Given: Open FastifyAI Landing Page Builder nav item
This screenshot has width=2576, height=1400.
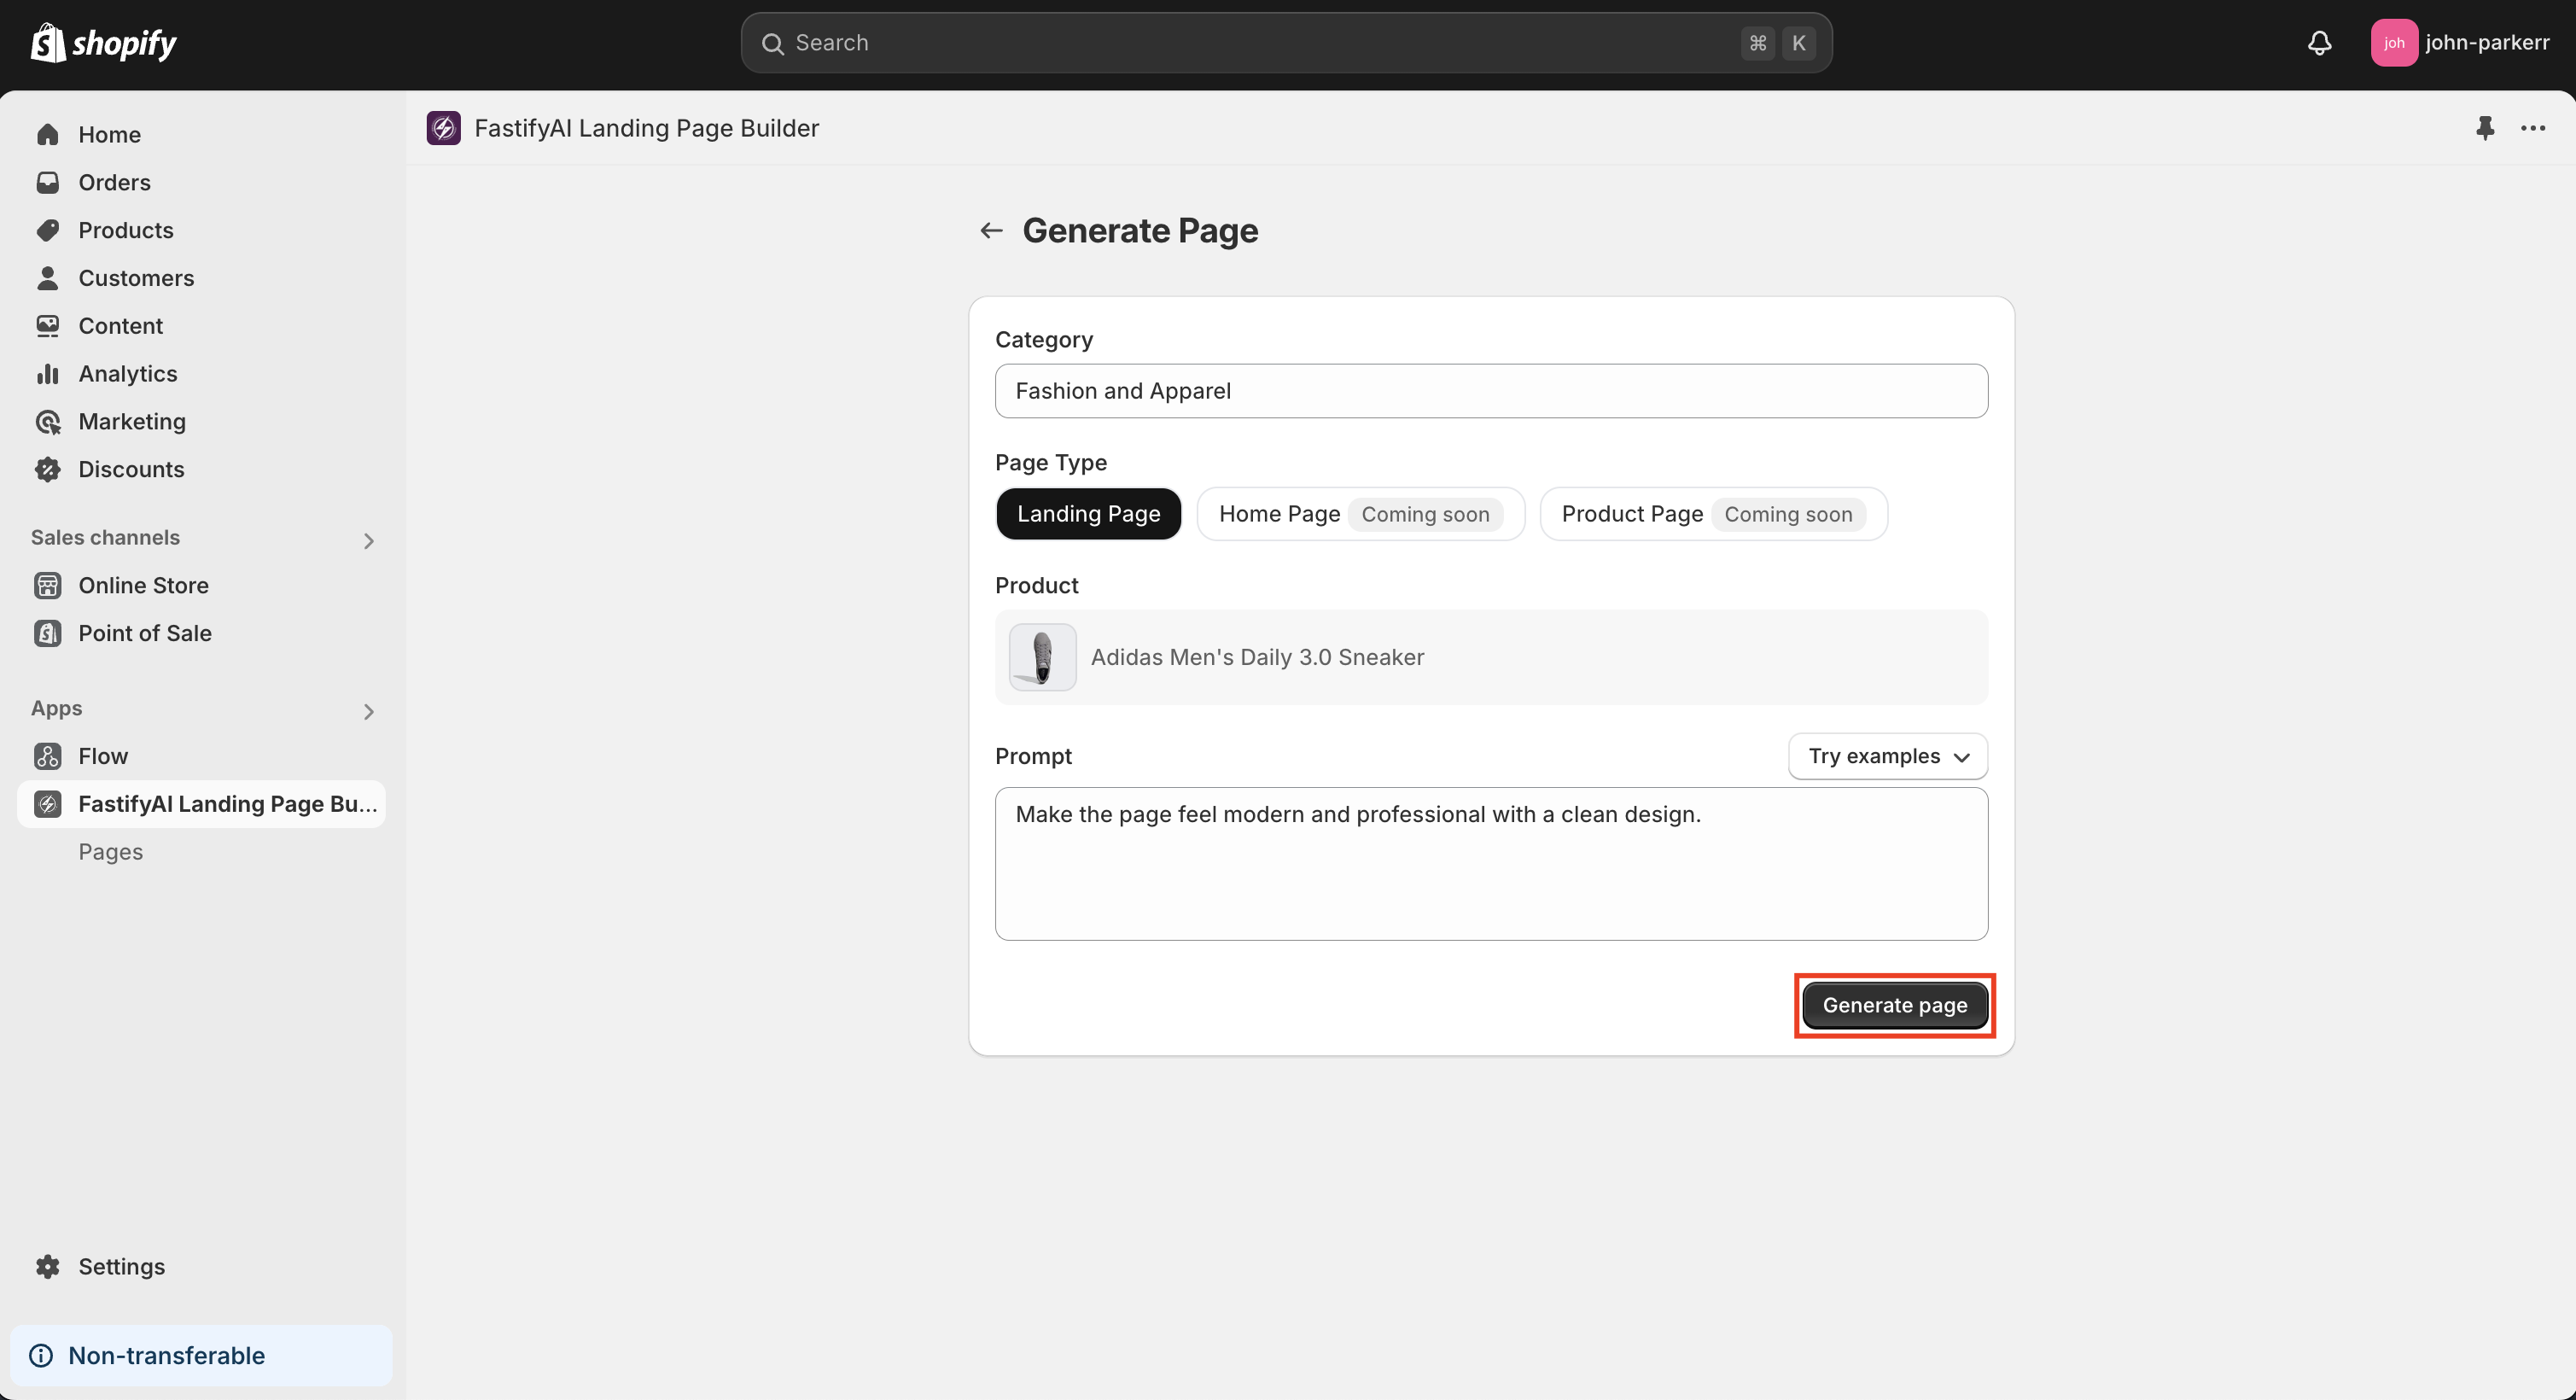Looking at the screenshot, I should [201, 804].
